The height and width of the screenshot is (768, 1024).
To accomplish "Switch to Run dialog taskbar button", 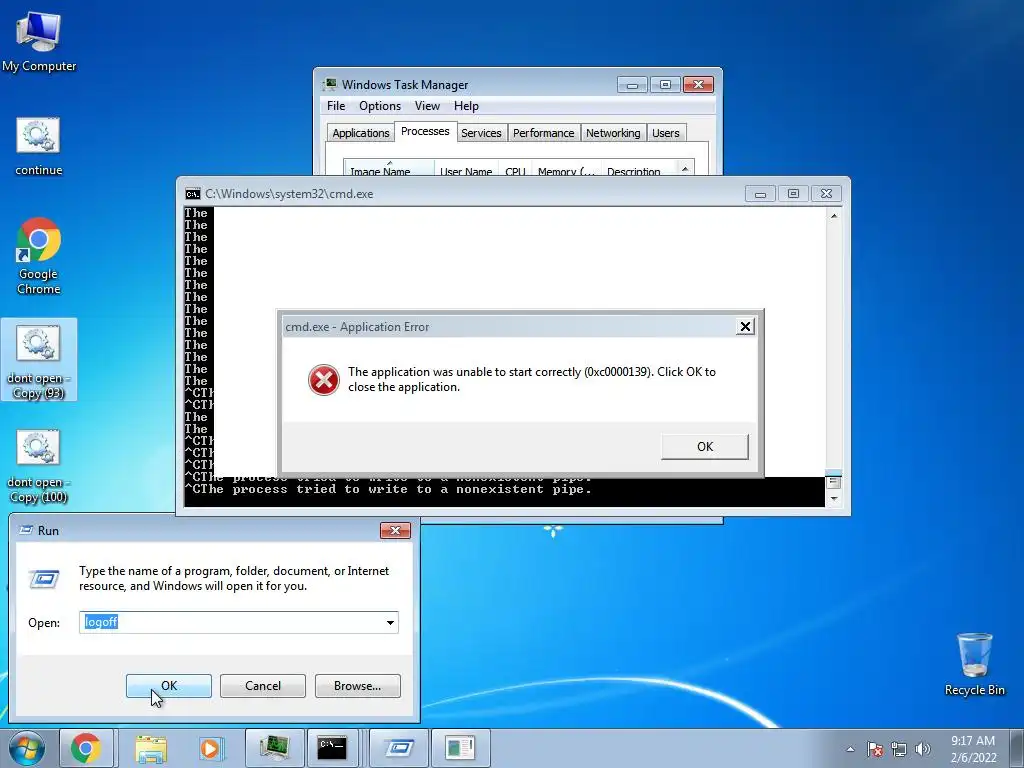I will (x=398, y=748).
